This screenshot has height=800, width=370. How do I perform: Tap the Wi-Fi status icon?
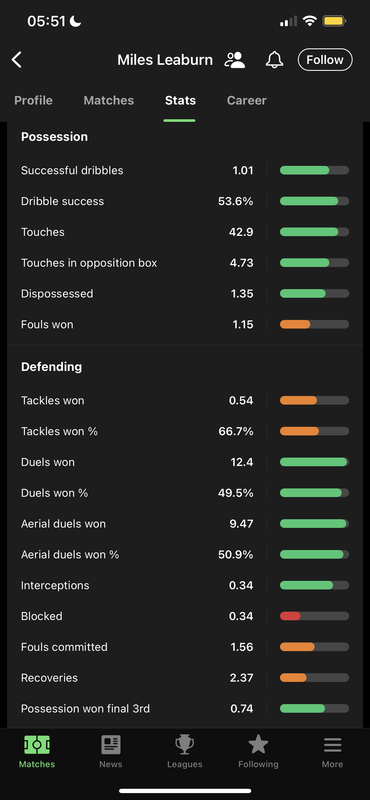(x=309, y=21)
